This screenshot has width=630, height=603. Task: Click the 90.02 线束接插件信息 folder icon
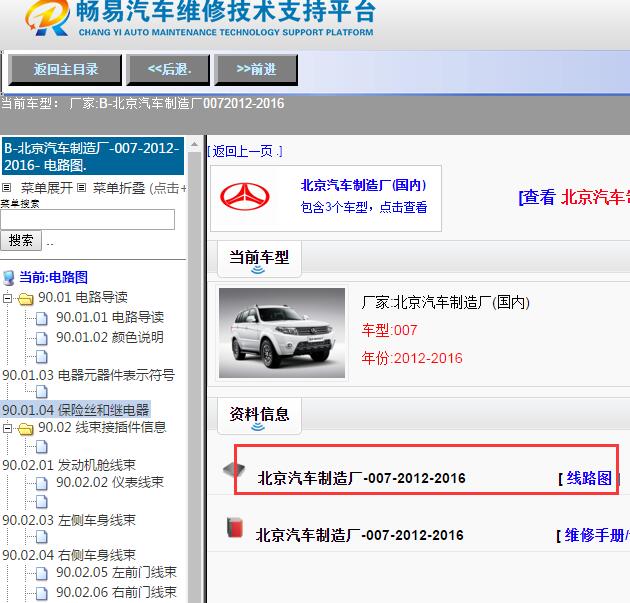[25, 429]
